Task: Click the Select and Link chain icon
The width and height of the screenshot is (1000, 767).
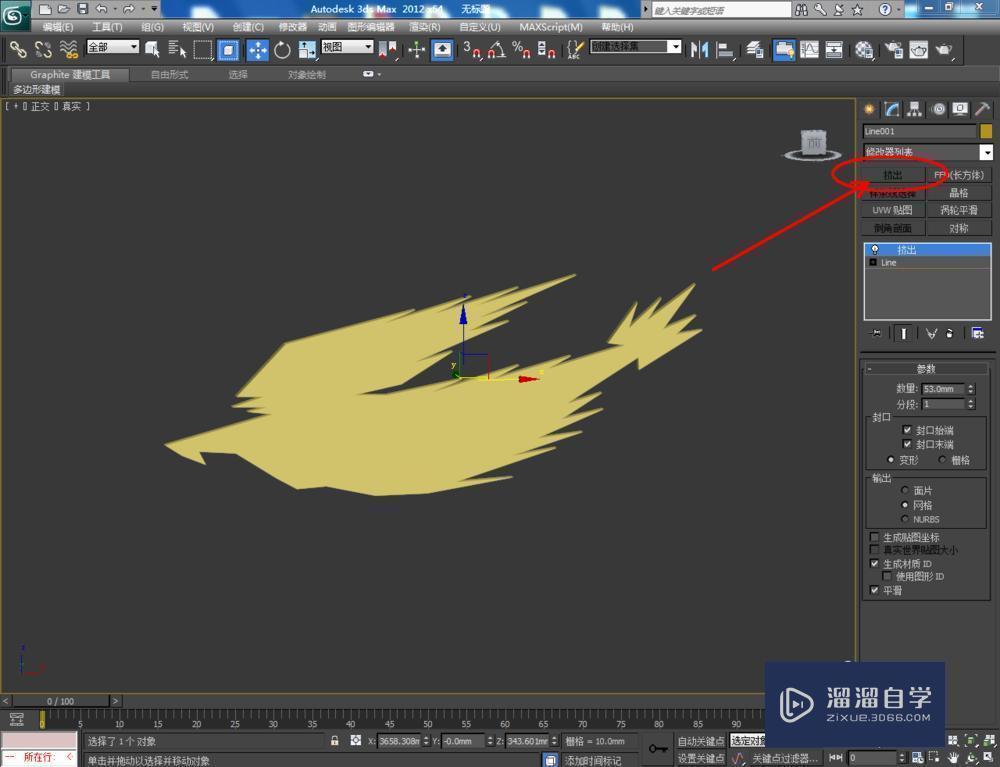Action: point(18,50)
